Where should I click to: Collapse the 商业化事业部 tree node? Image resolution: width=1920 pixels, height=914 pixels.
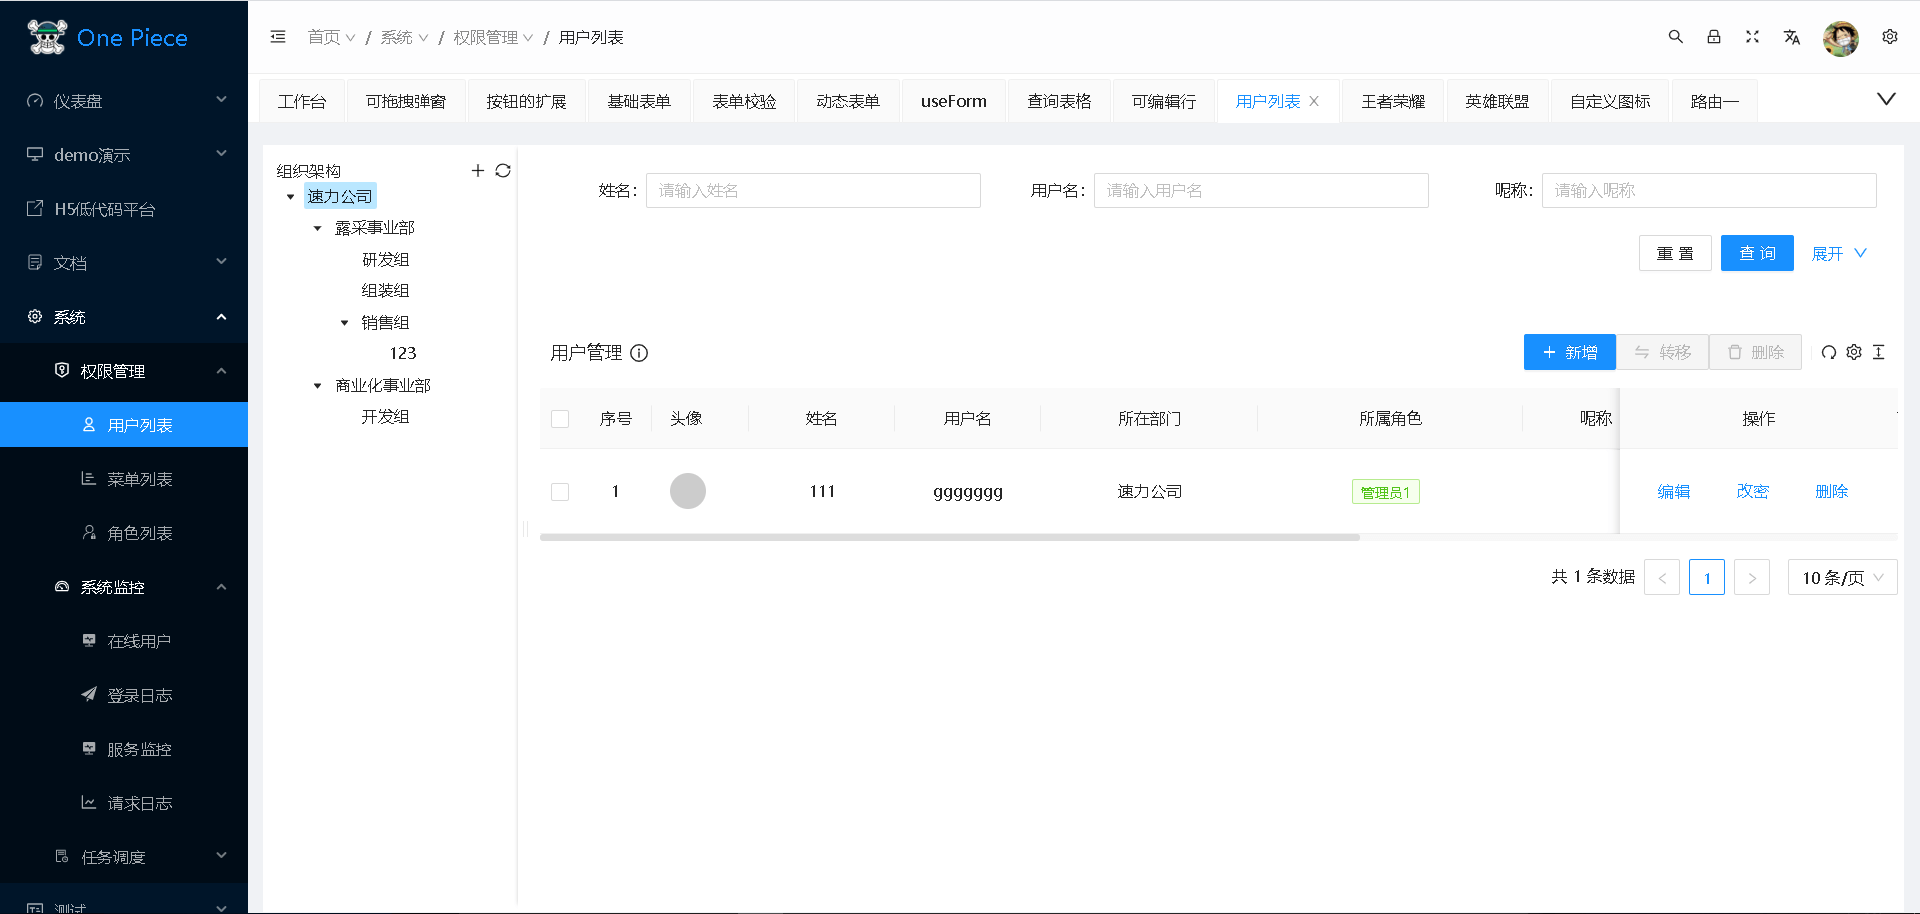pos(318,386)
